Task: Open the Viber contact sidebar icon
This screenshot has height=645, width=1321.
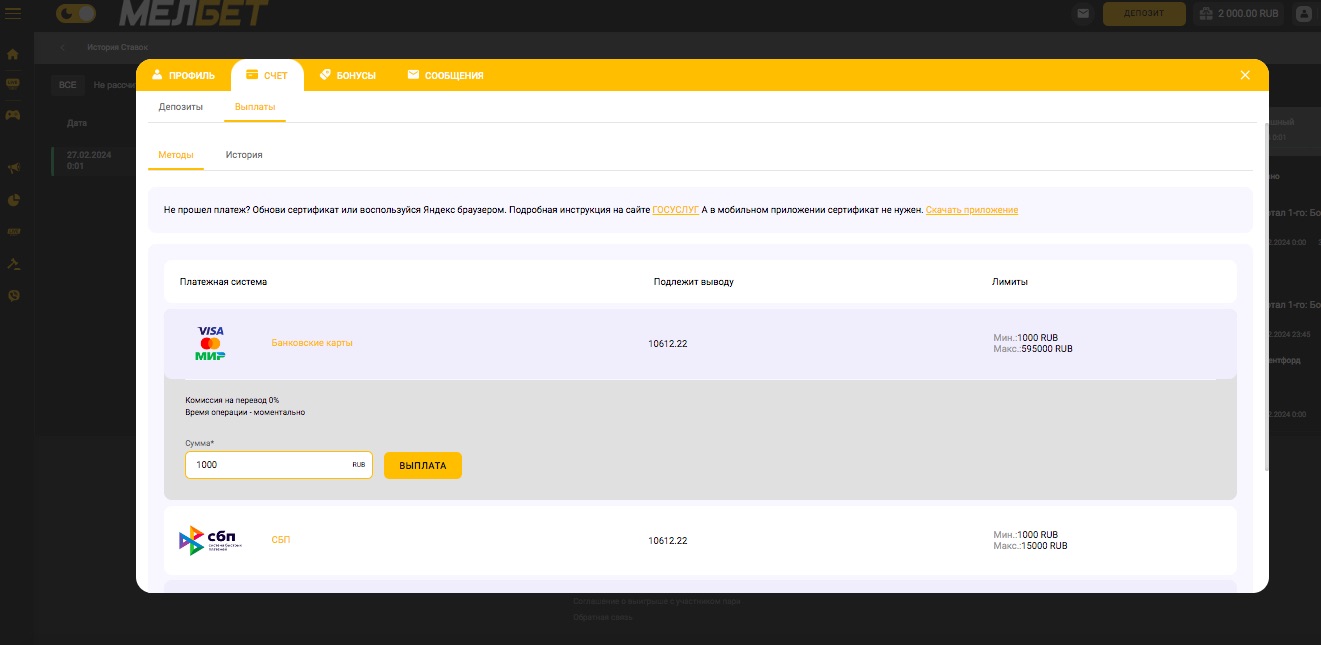Action: (13, 295)
